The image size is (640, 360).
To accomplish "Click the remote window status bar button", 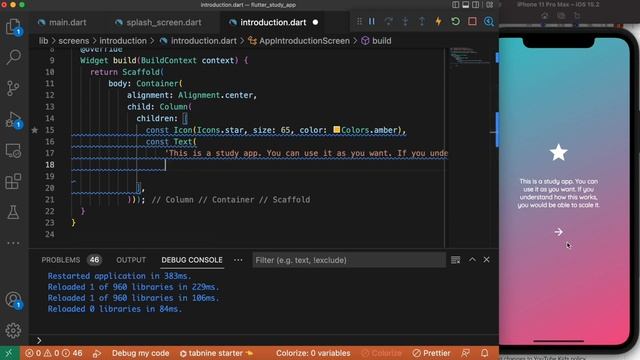I will [9, 353].
